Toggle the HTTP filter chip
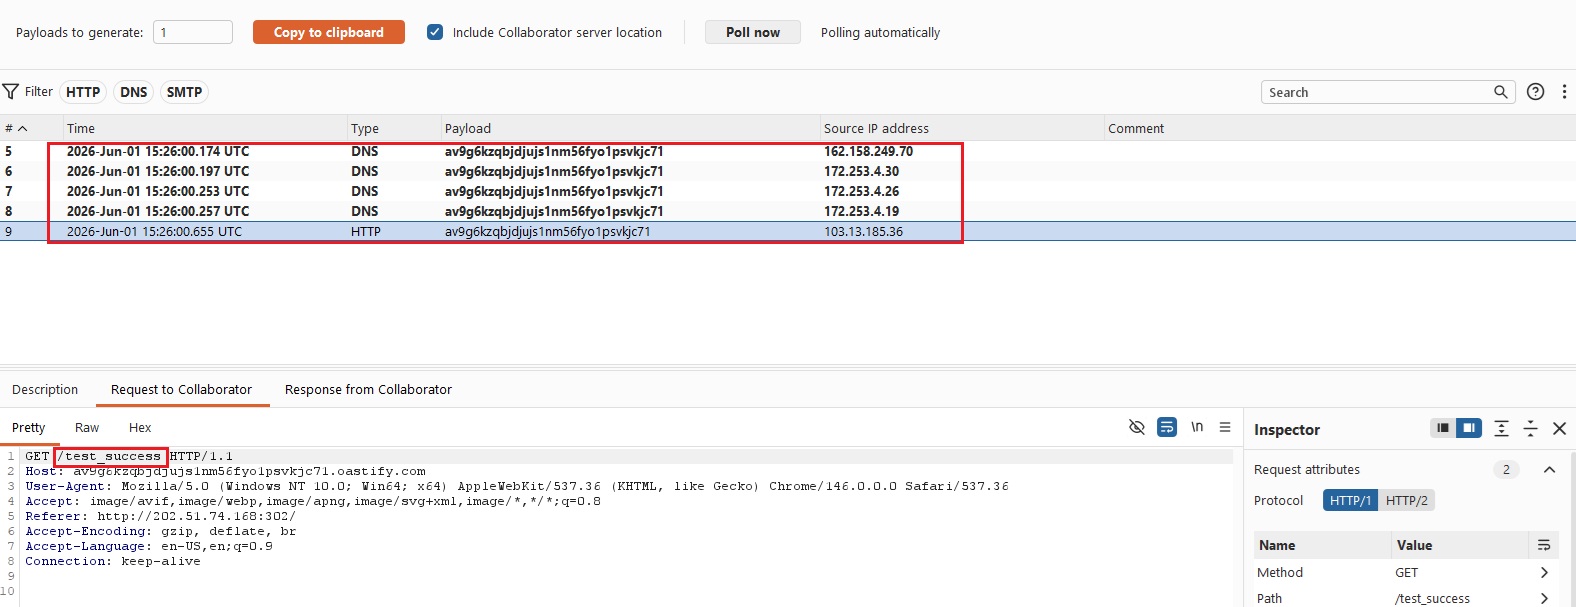 (83, 92)
